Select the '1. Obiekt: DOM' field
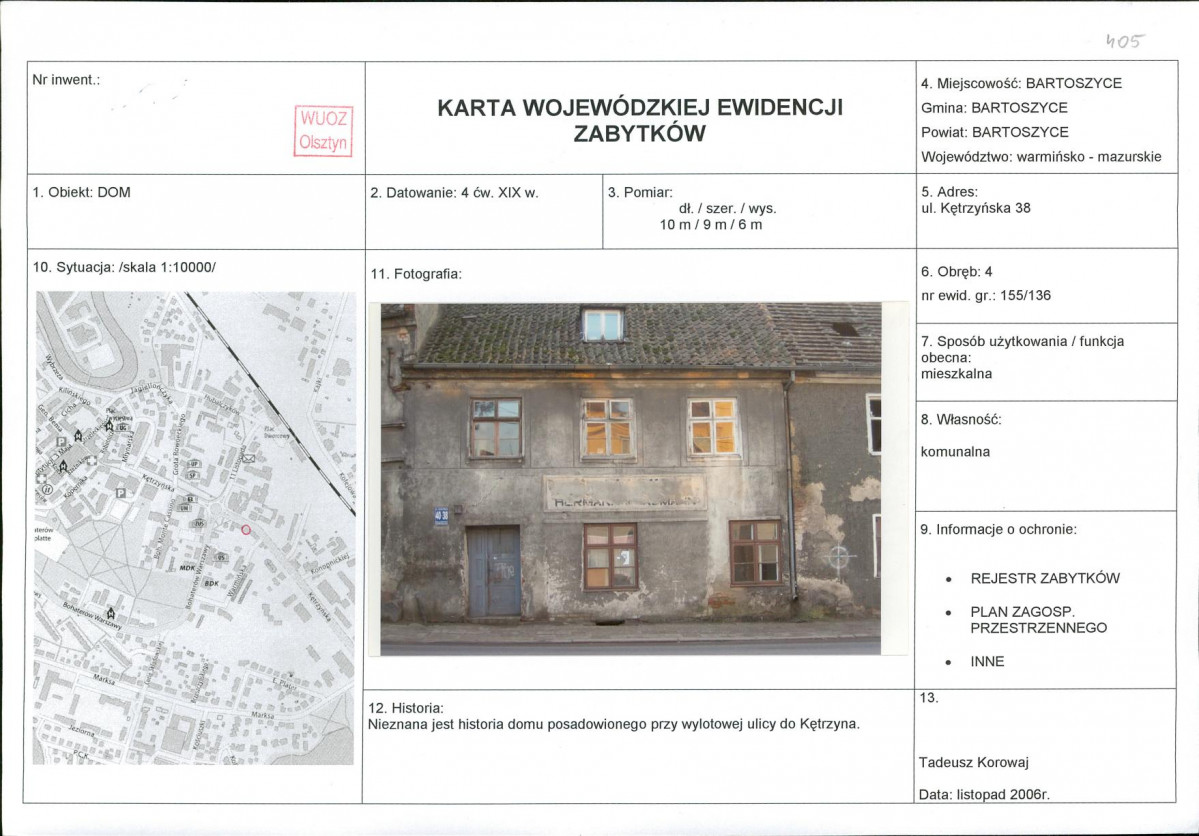This screenshot has width=1199, height=836. pos(81,192)
